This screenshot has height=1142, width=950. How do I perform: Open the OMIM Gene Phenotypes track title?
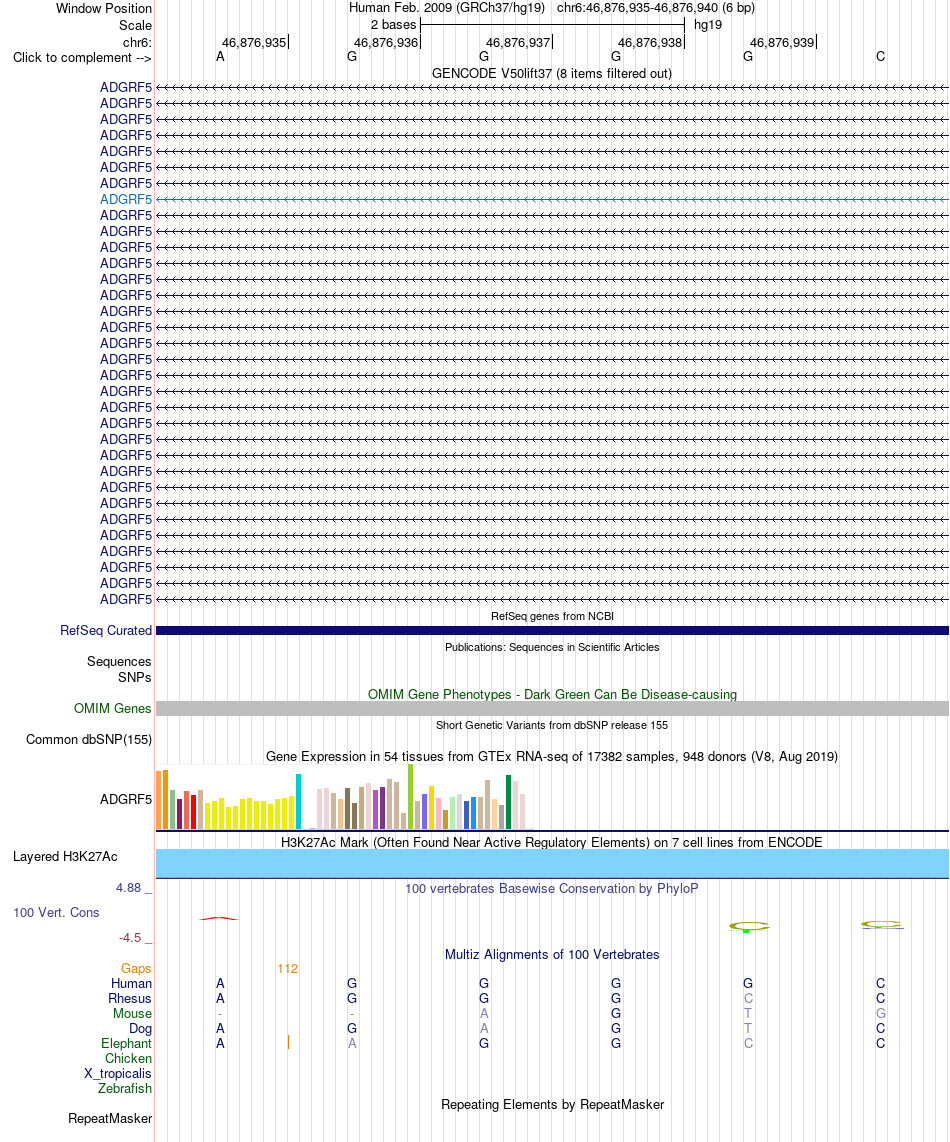point(552,695)
